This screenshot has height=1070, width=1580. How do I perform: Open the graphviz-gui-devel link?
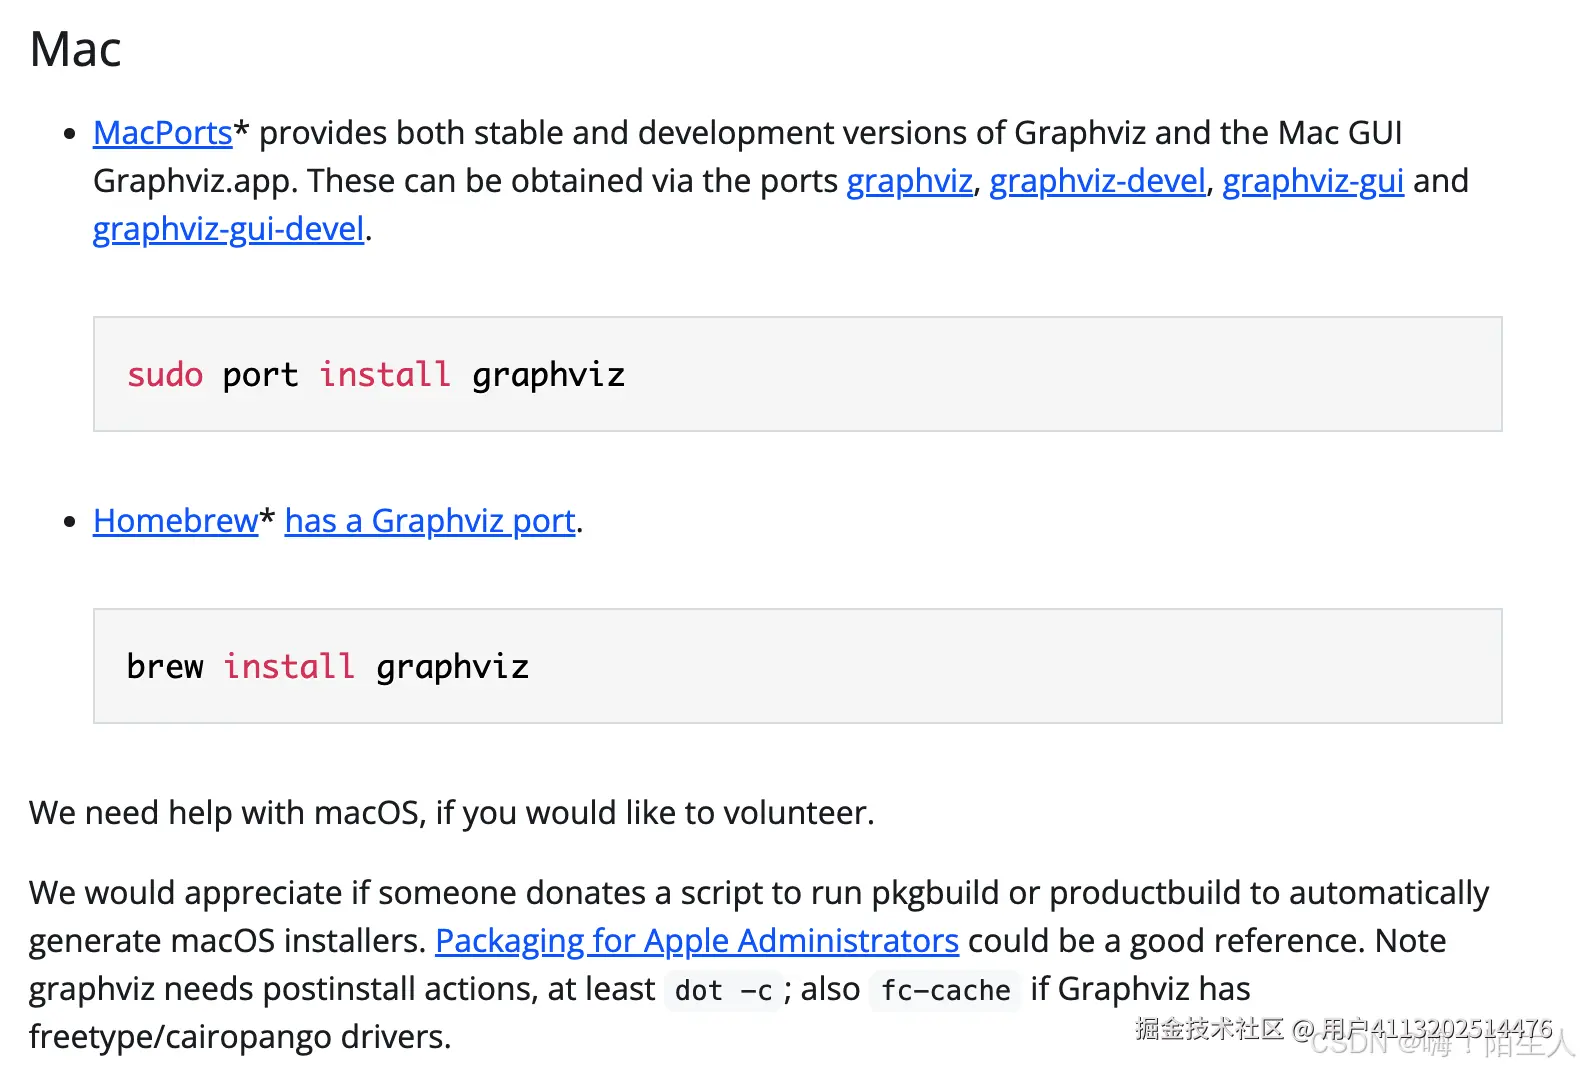228,229
